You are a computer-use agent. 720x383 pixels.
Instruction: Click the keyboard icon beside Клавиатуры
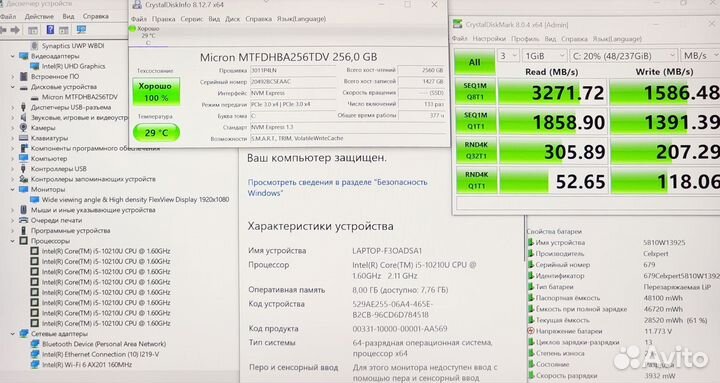tap(23, 138)
